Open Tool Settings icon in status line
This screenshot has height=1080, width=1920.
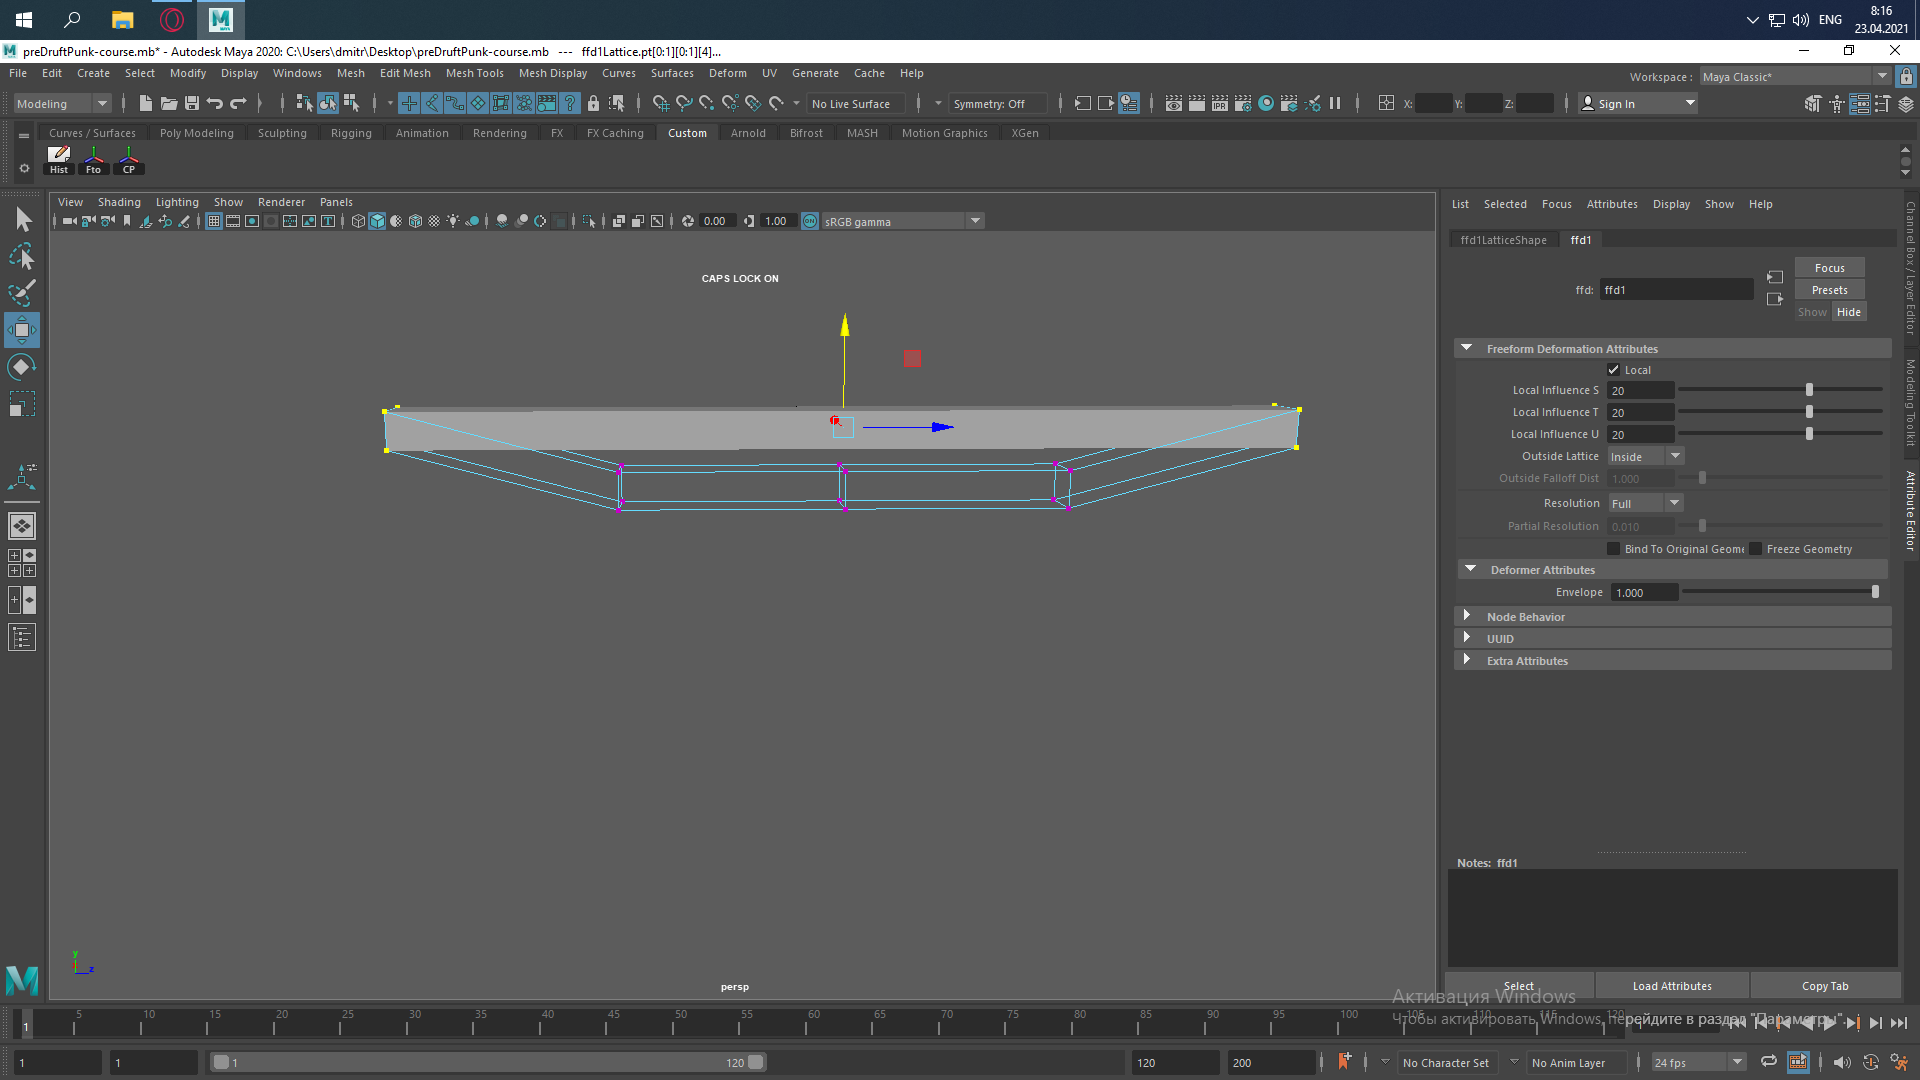click(1882, 103)
